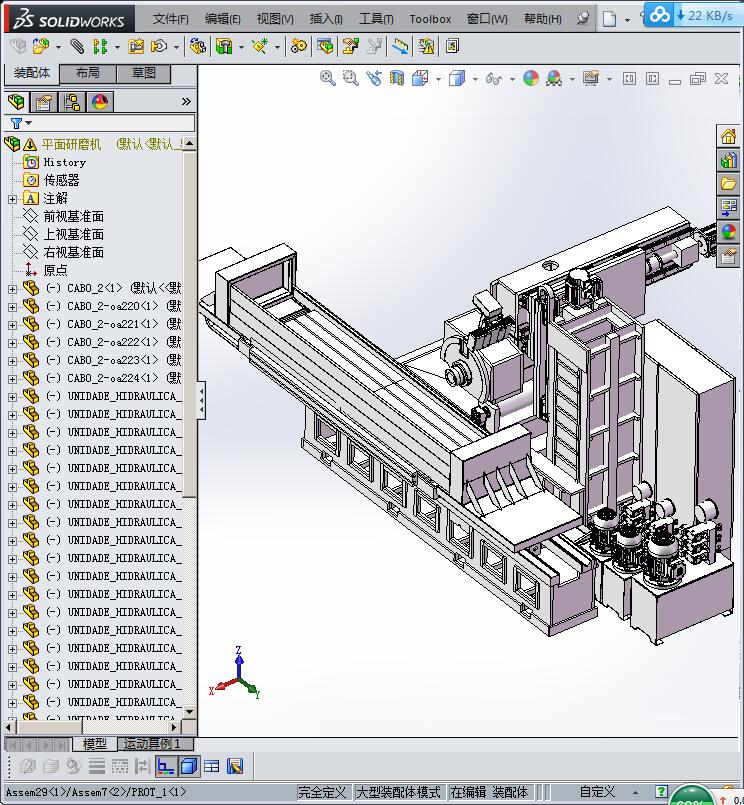
Task: Switch to the 草图 tab
Action: coord(144,73)
